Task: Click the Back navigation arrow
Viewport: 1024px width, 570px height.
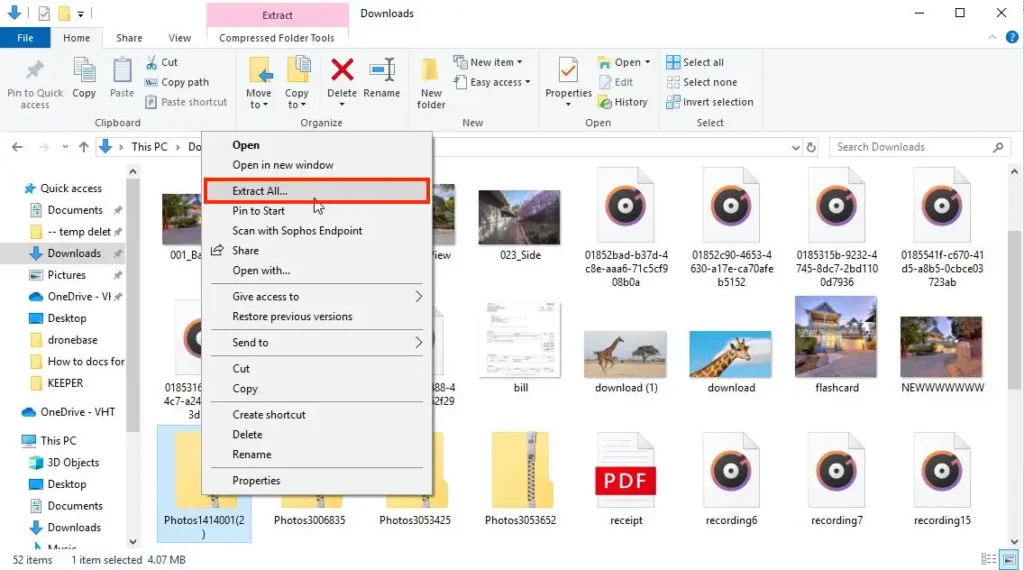Action: pyautogui.click(x=18, y=147)
